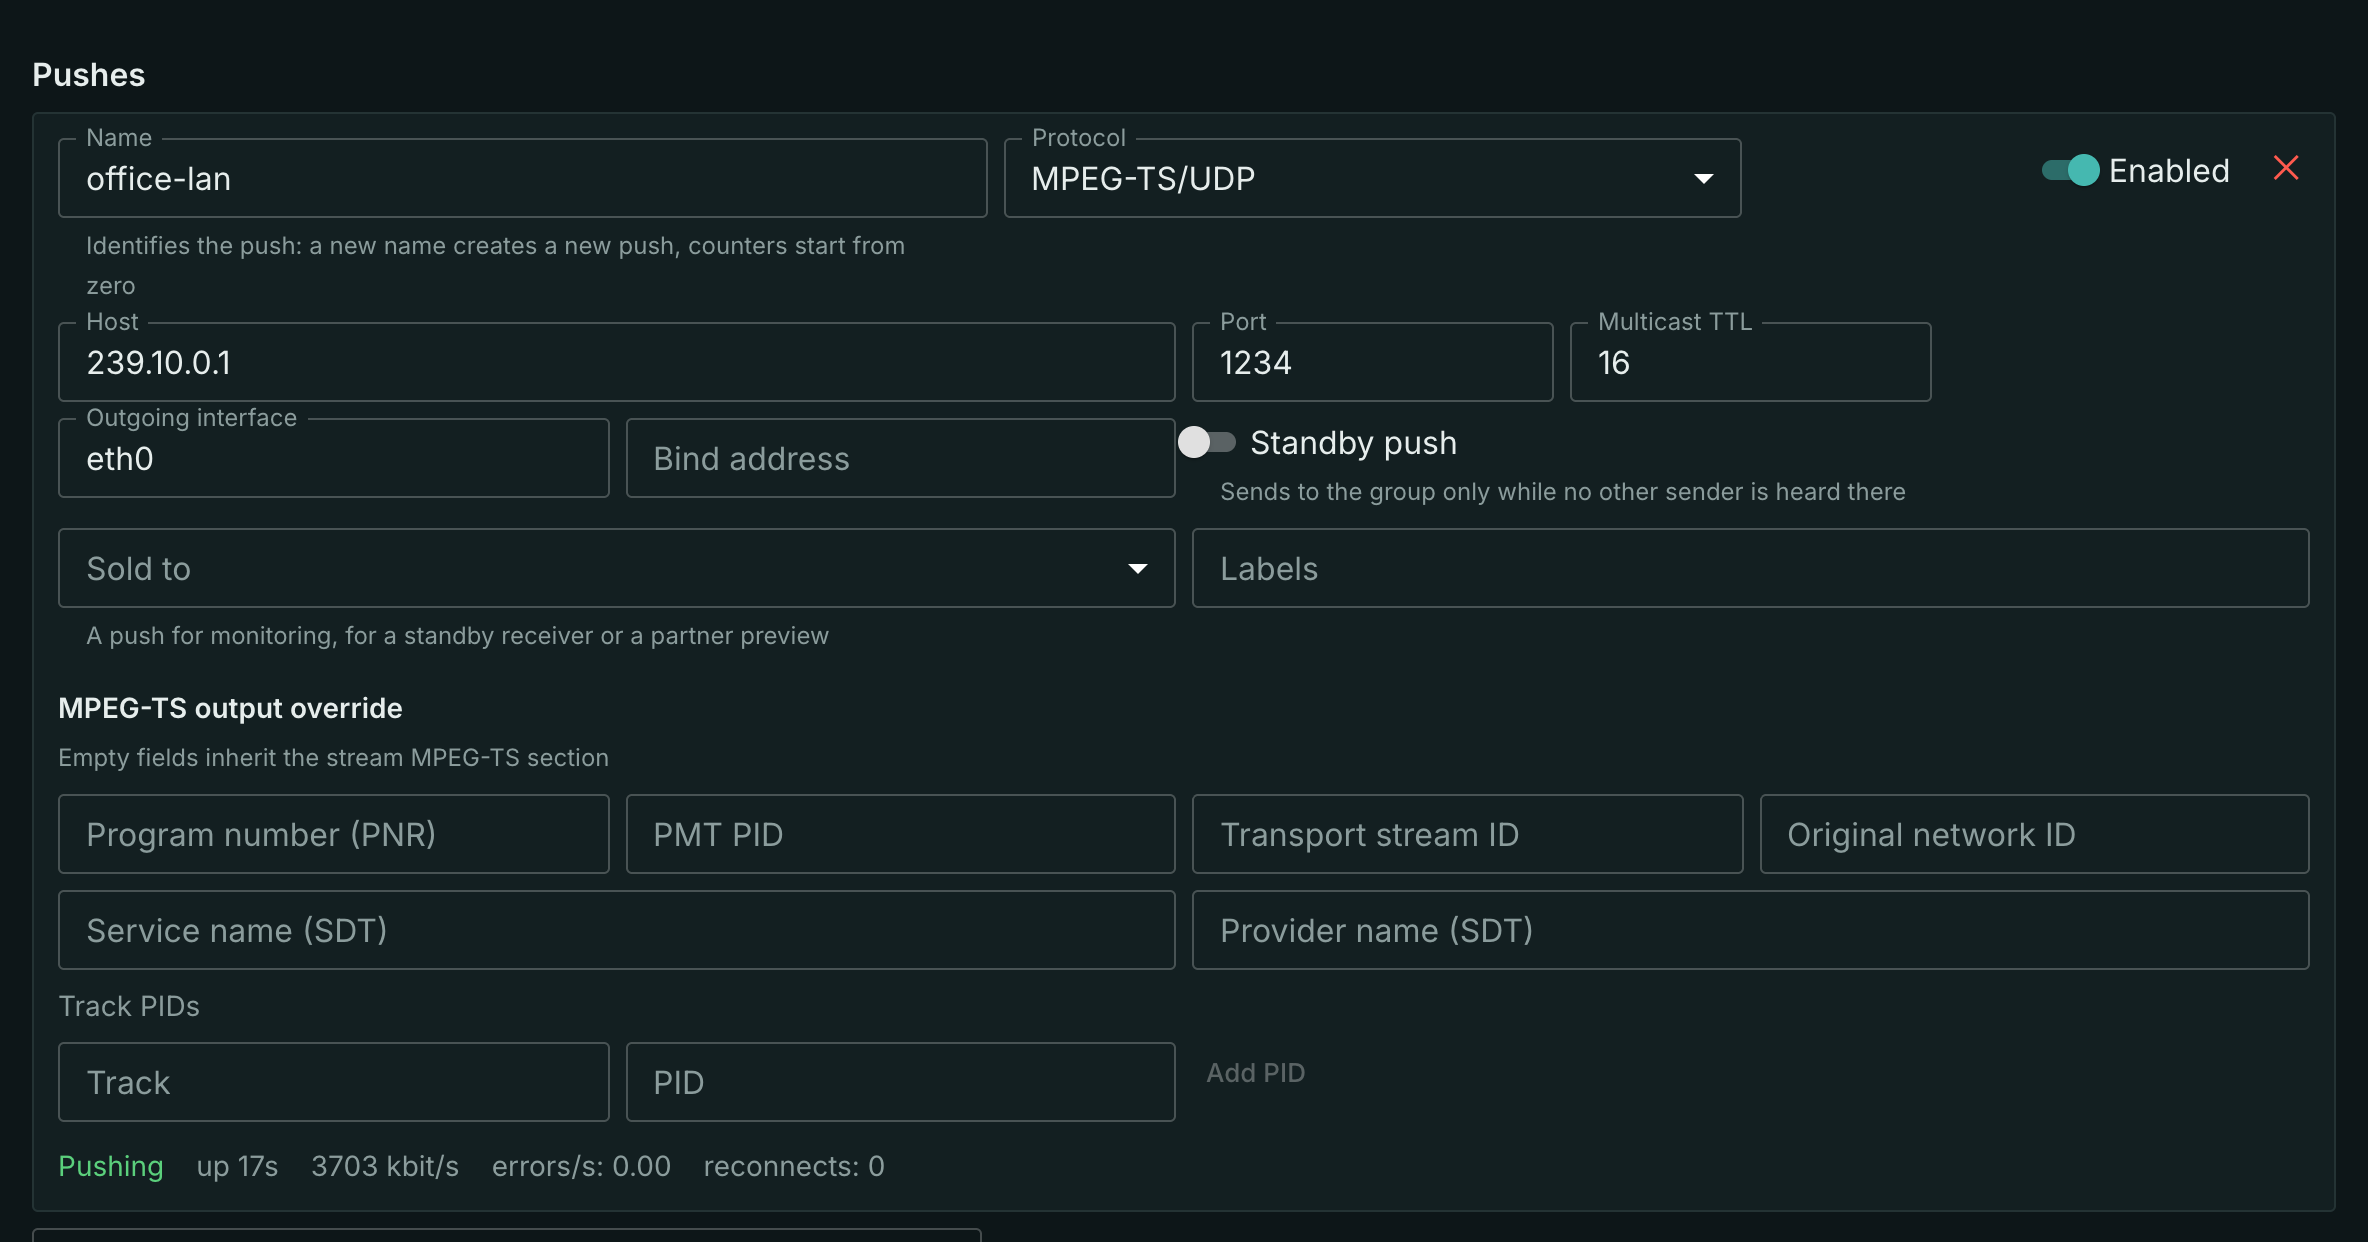
Task: Select the Service name (SDT) input
Action: (x=616, y=930)
